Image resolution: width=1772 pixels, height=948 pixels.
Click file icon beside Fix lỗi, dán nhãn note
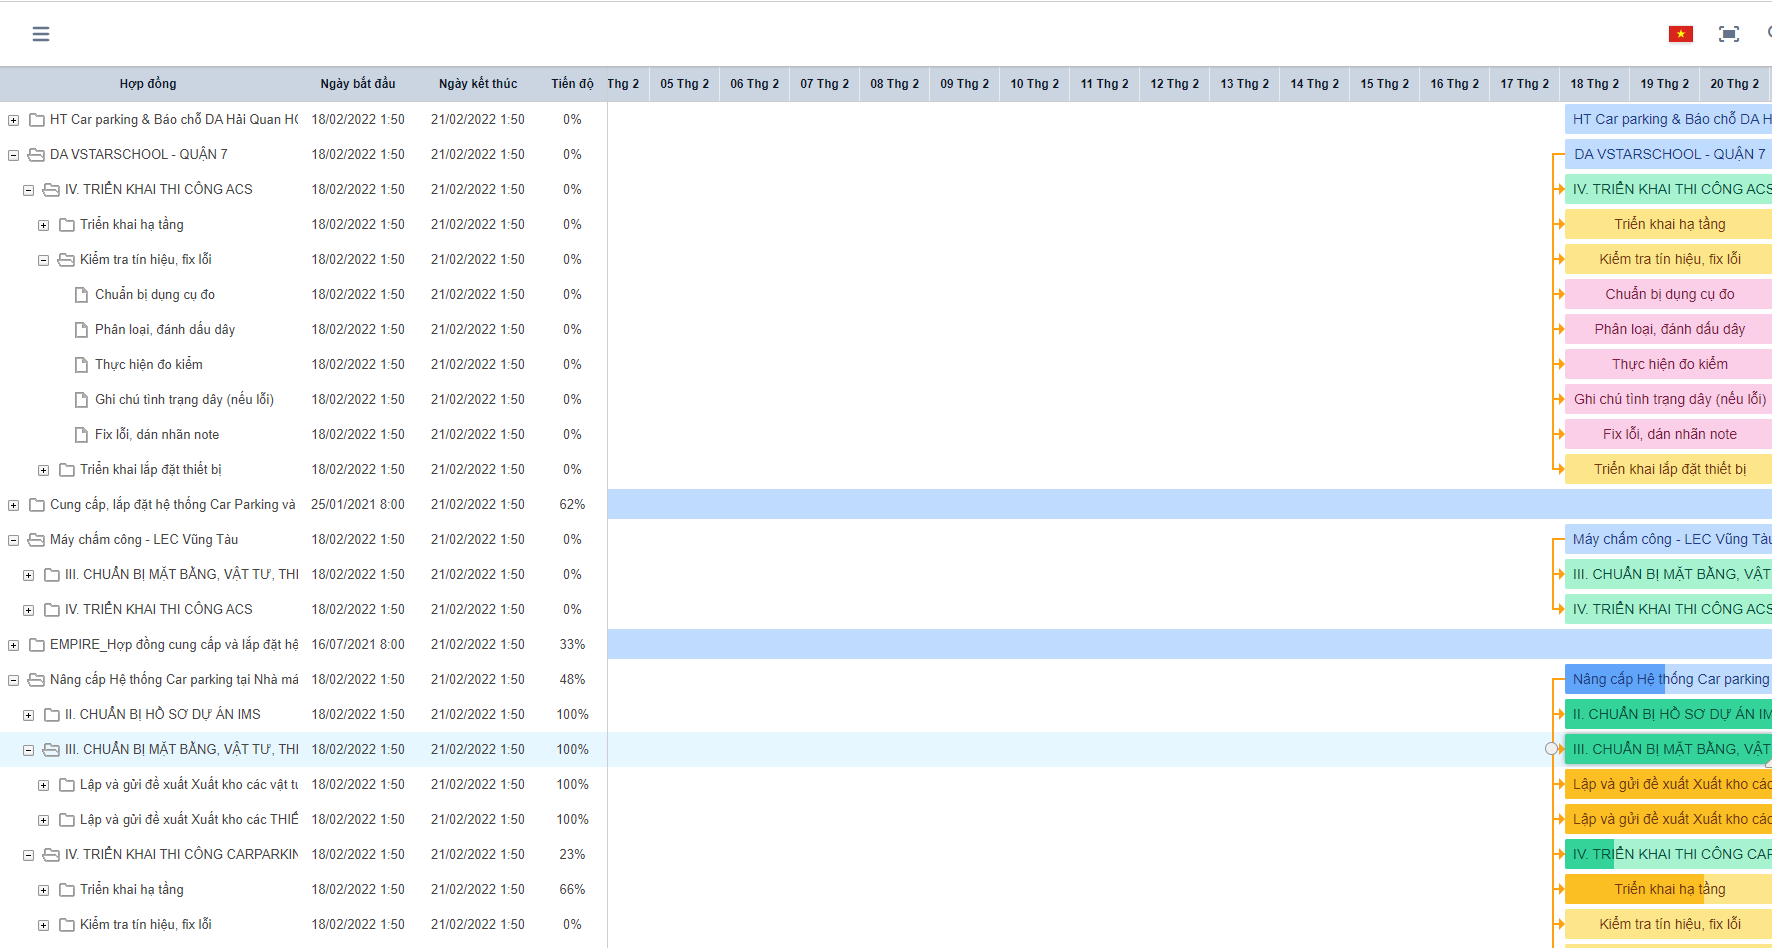[x=81, y=435]
